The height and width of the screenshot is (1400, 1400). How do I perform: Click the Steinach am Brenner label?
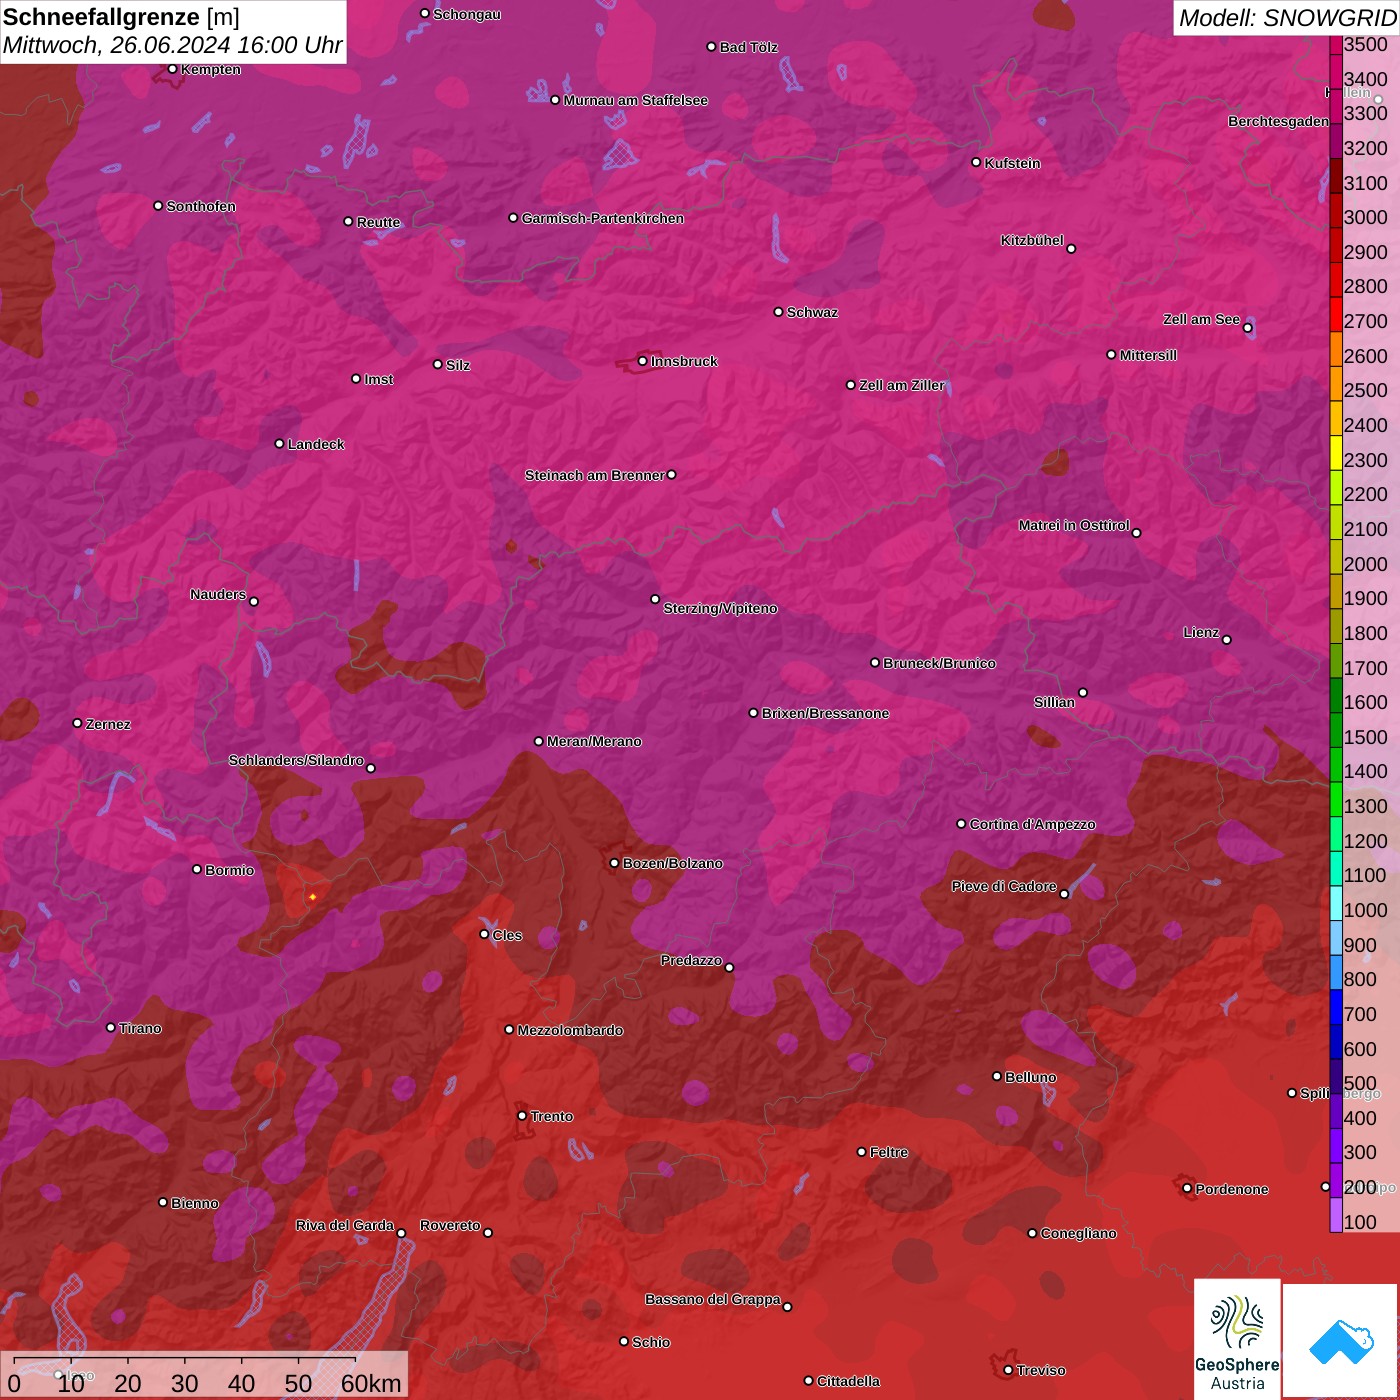pos(595,475)
